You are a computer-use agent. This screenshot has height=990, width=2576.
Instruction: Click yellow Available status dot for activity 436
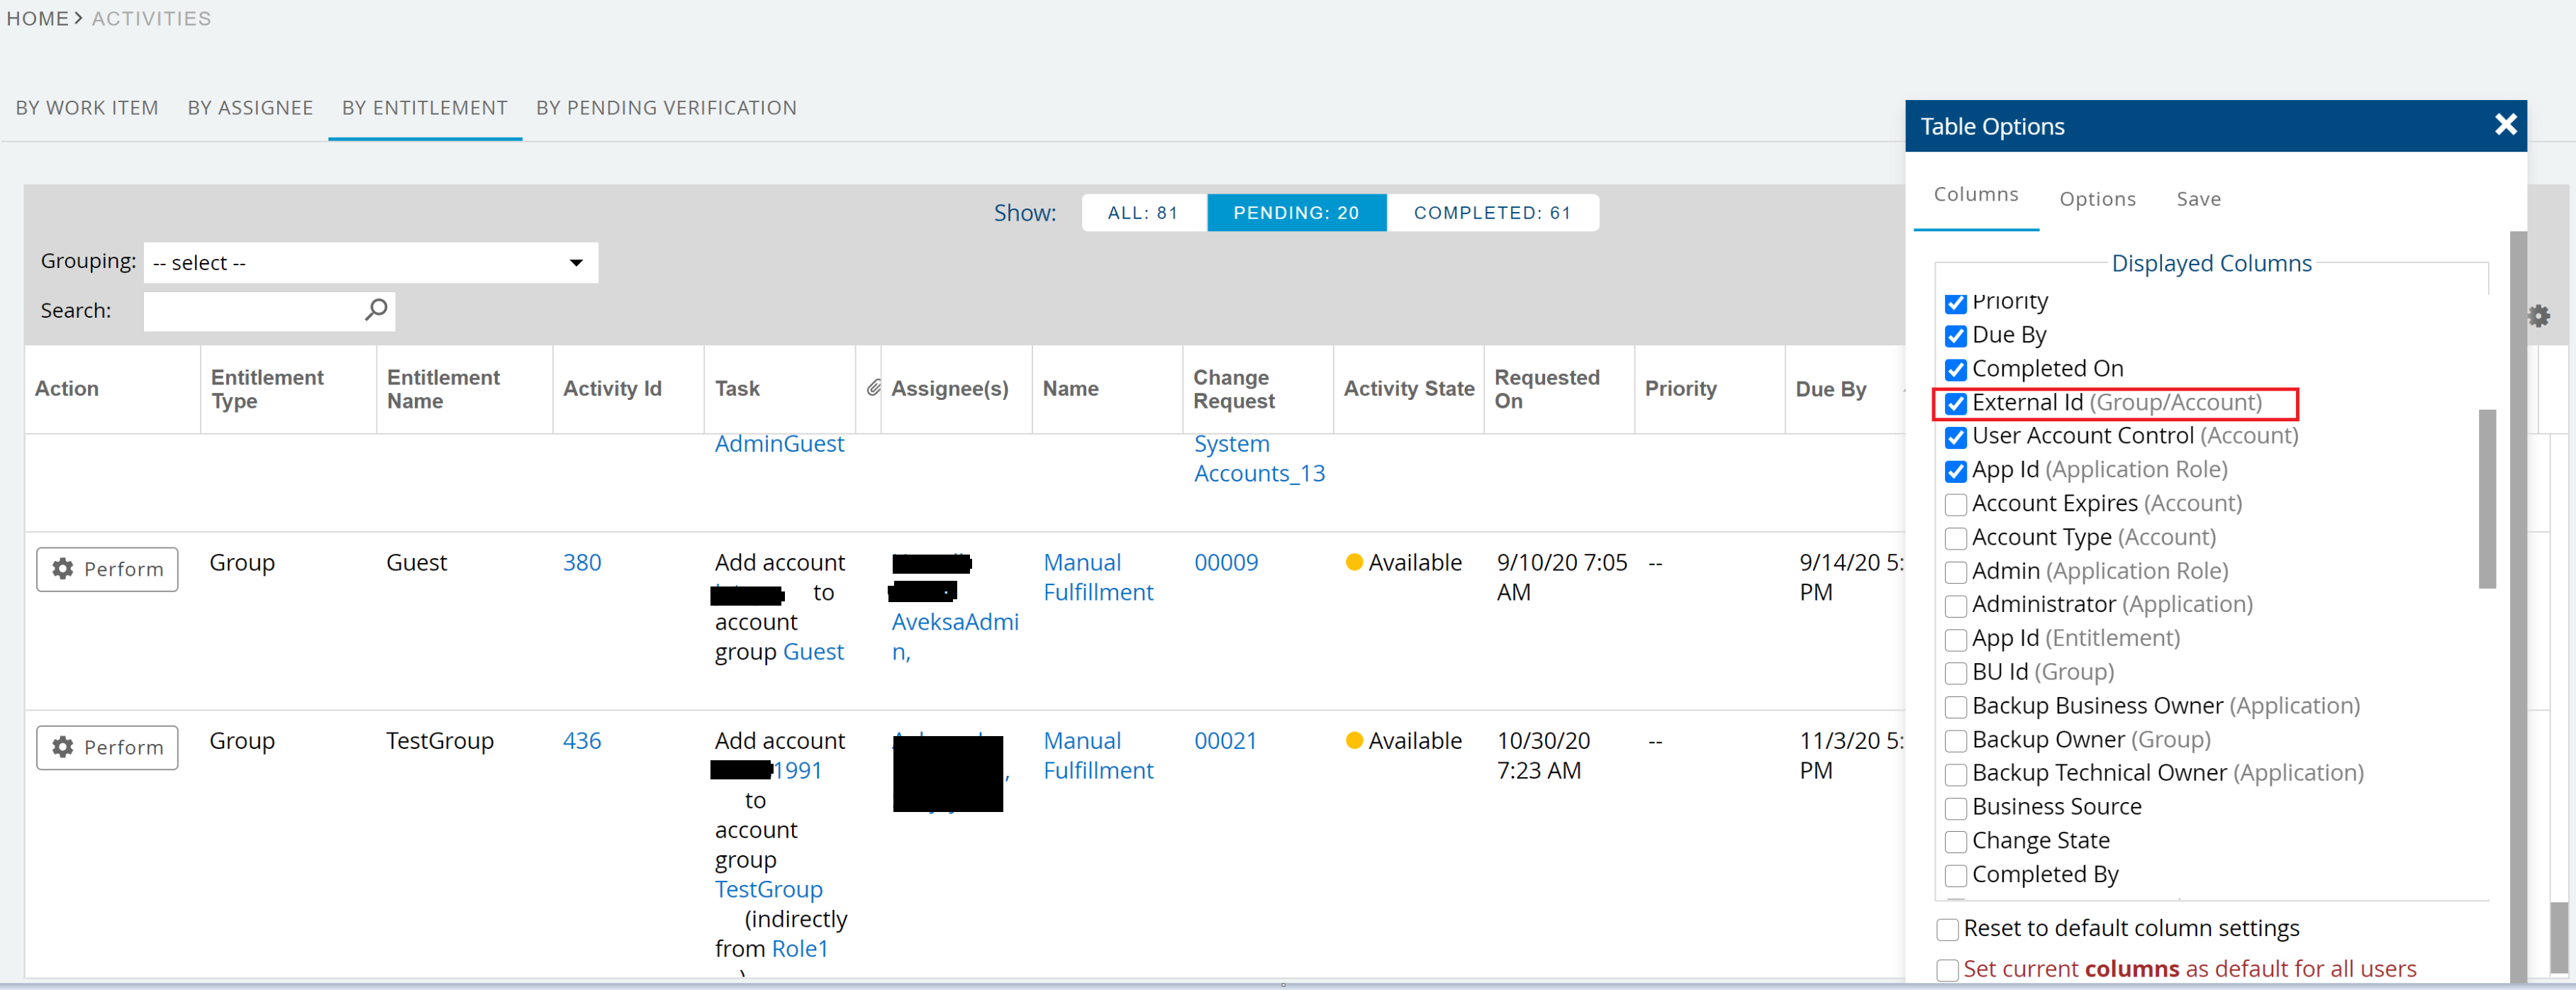(x=1354, y=741)
